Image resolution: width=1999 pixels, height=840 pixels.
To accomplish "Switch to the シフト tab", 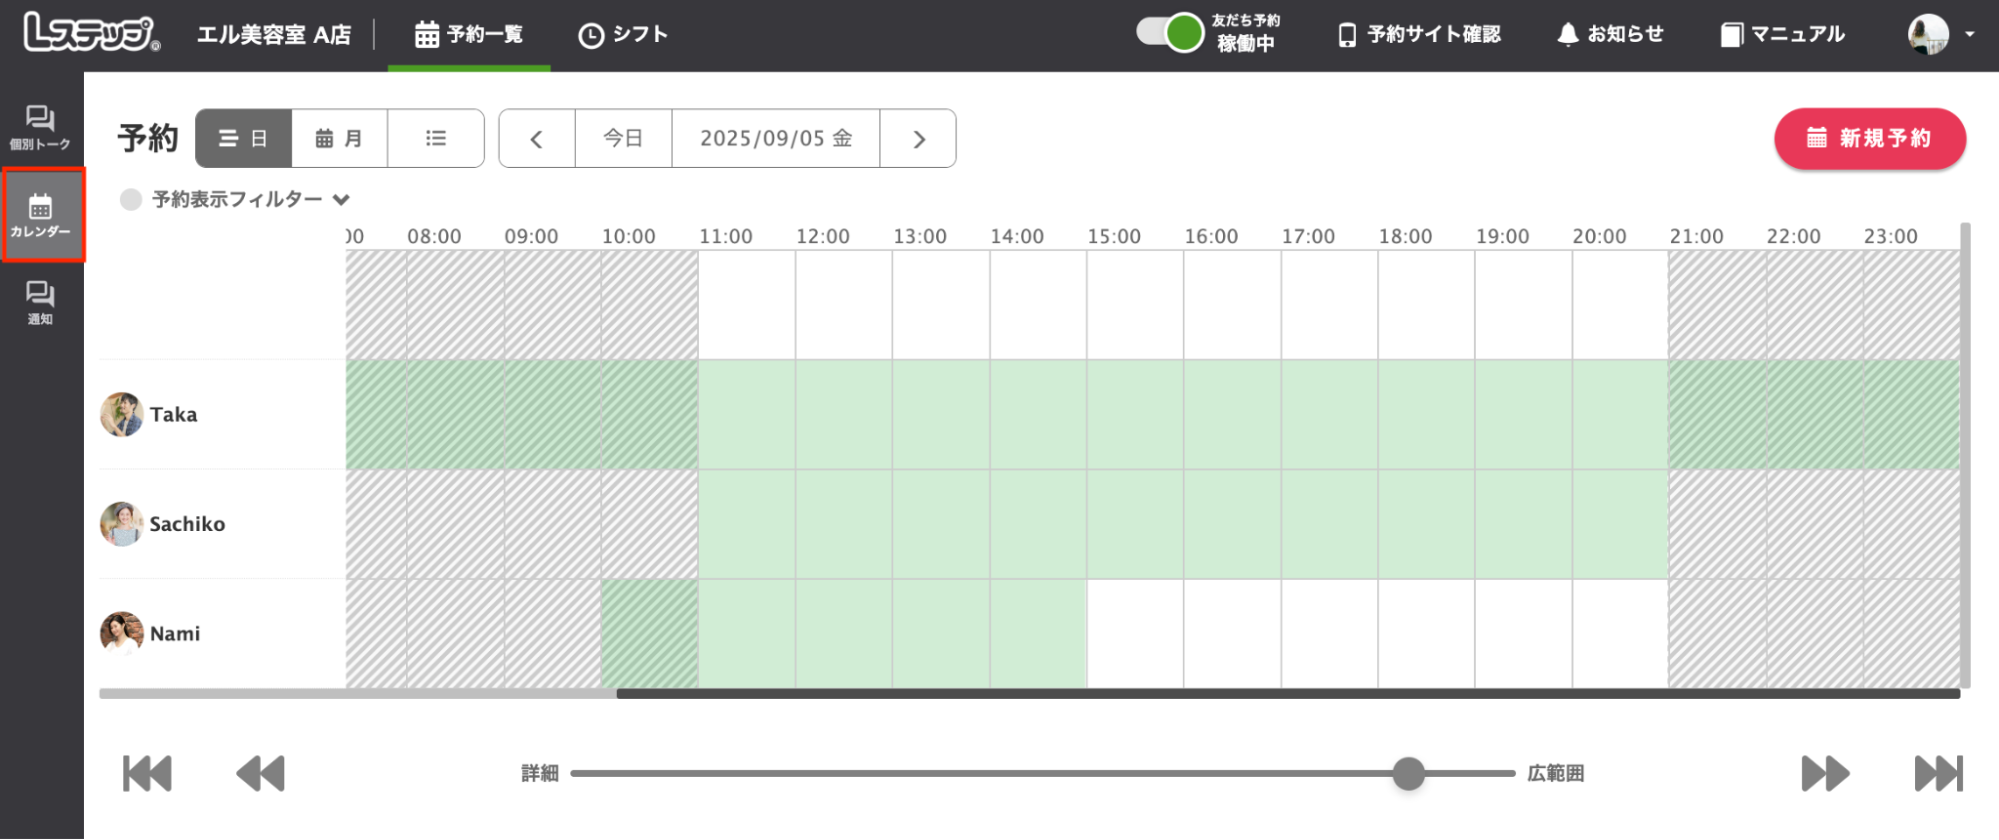I will pos(623,34).
